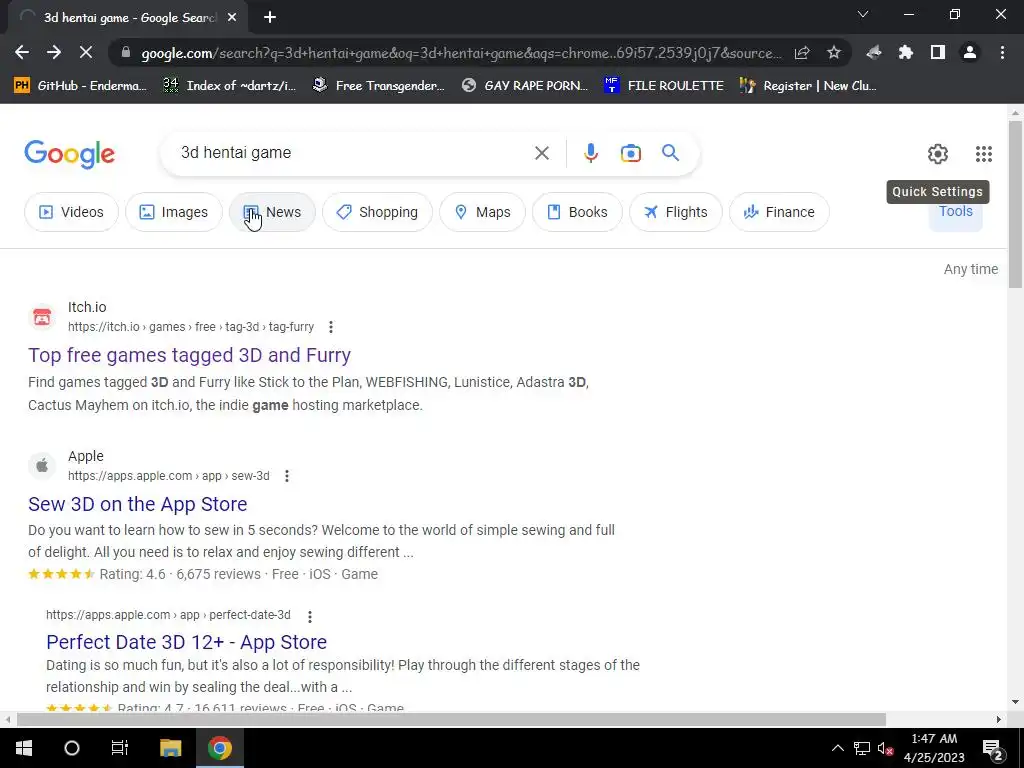Open Google Quick Settings gear
Viewport: 1024px width, 768px height.
pos(938,154)
